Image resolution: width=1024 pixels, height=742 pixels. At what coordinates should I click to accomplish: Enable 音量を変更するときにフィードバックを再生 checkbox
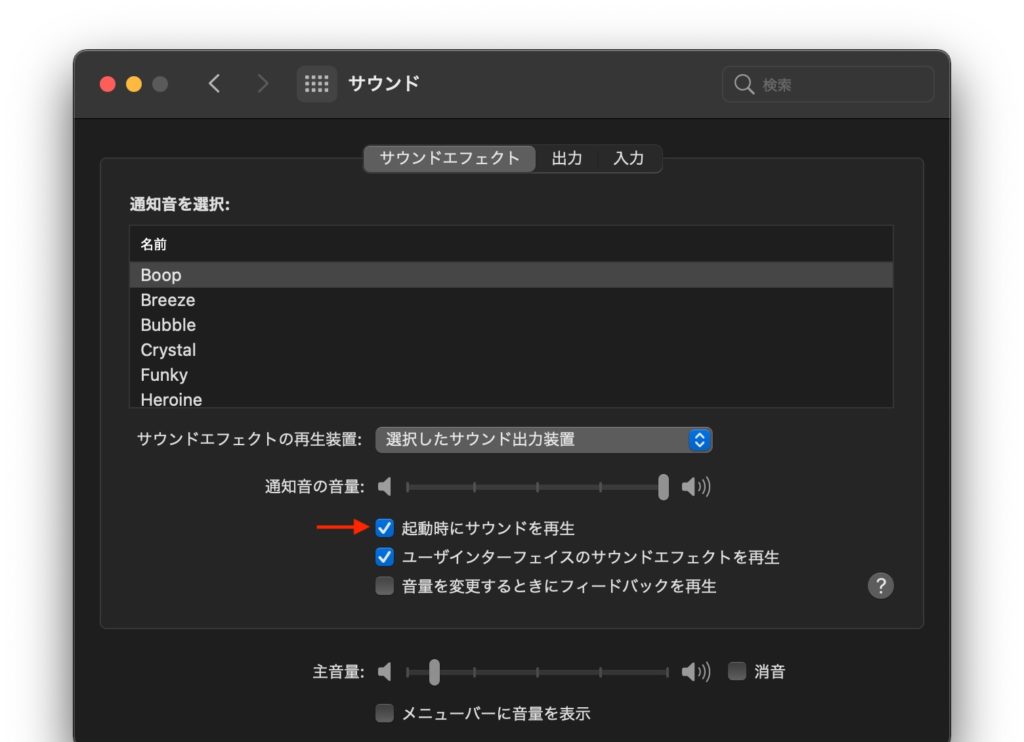point(385,586)
